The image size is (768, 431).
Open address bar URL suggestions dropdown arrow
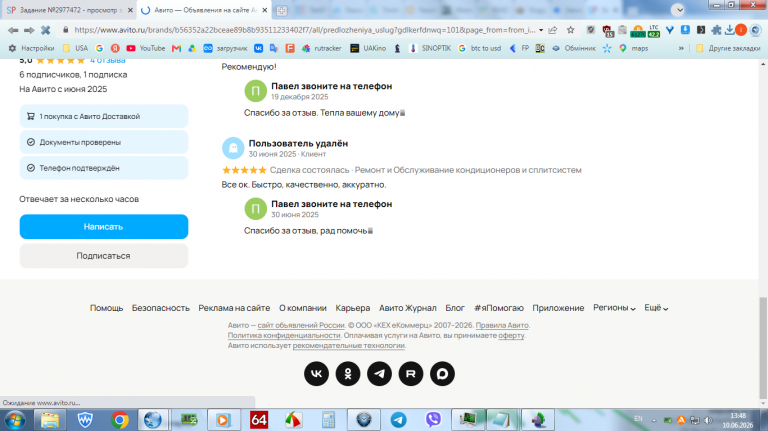(541, 30)
